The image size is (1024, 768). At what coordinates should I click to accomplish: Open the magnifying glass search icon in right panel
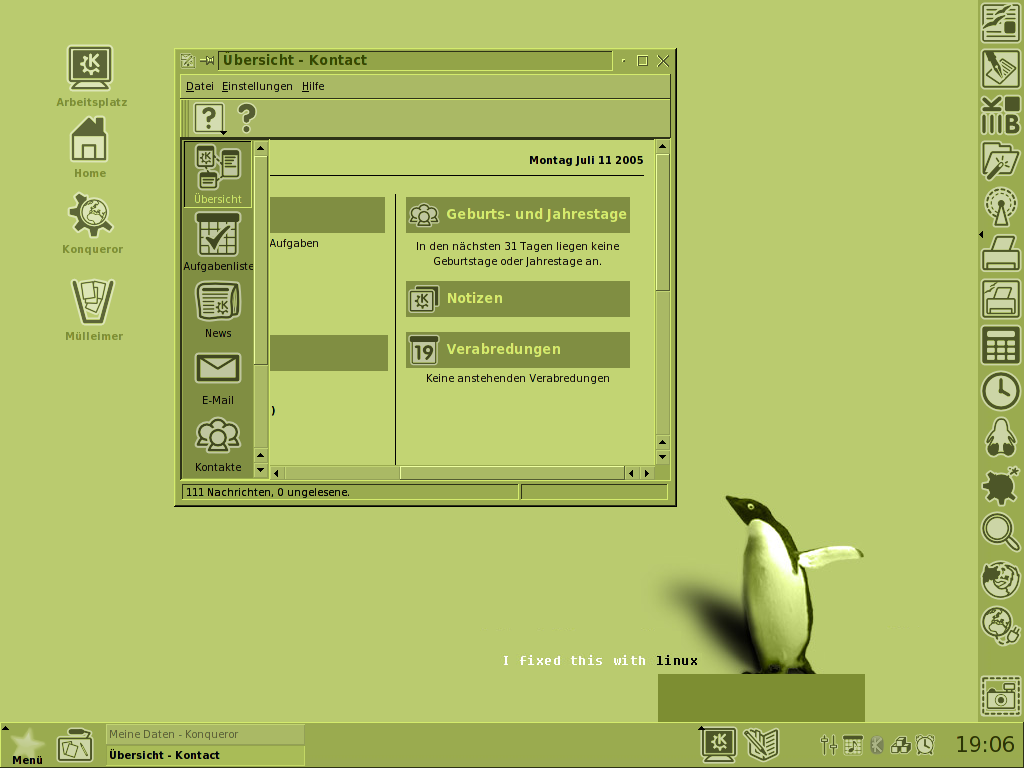pos(1000,532)
